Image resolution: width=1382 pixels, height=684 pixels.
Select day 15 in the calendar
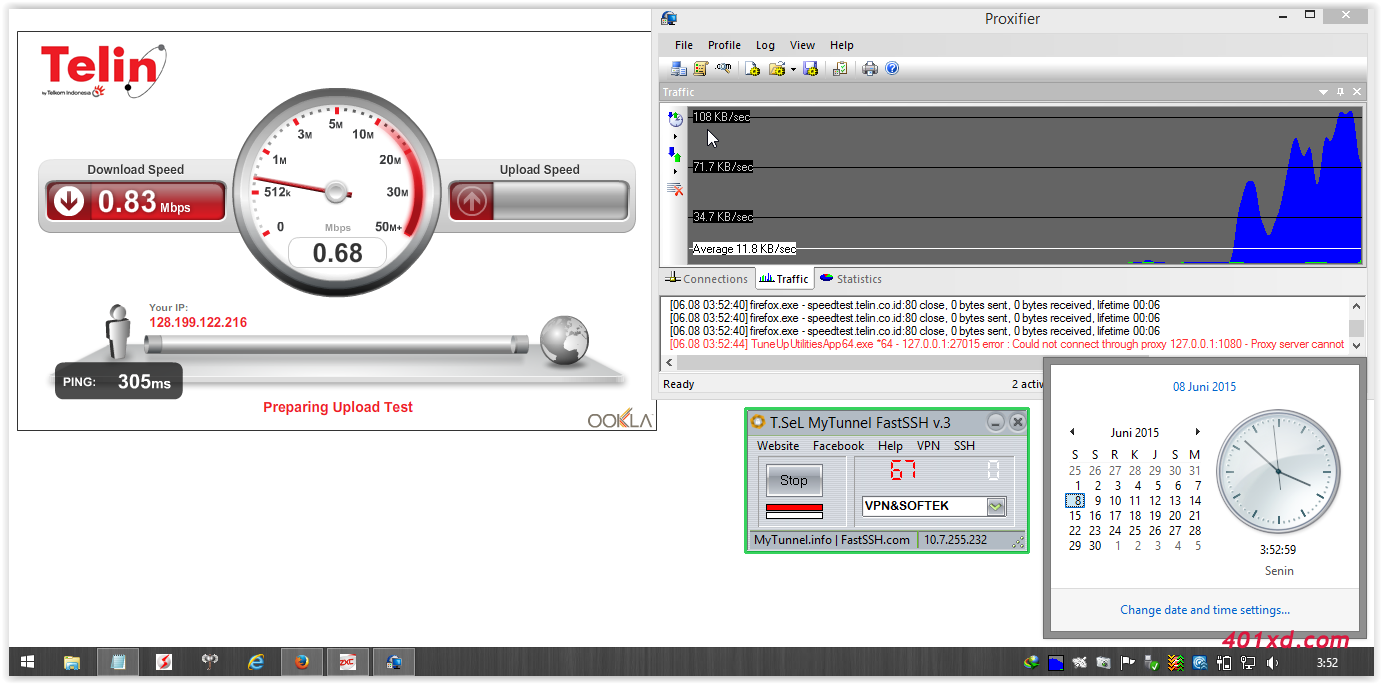tap(1075, 516)
